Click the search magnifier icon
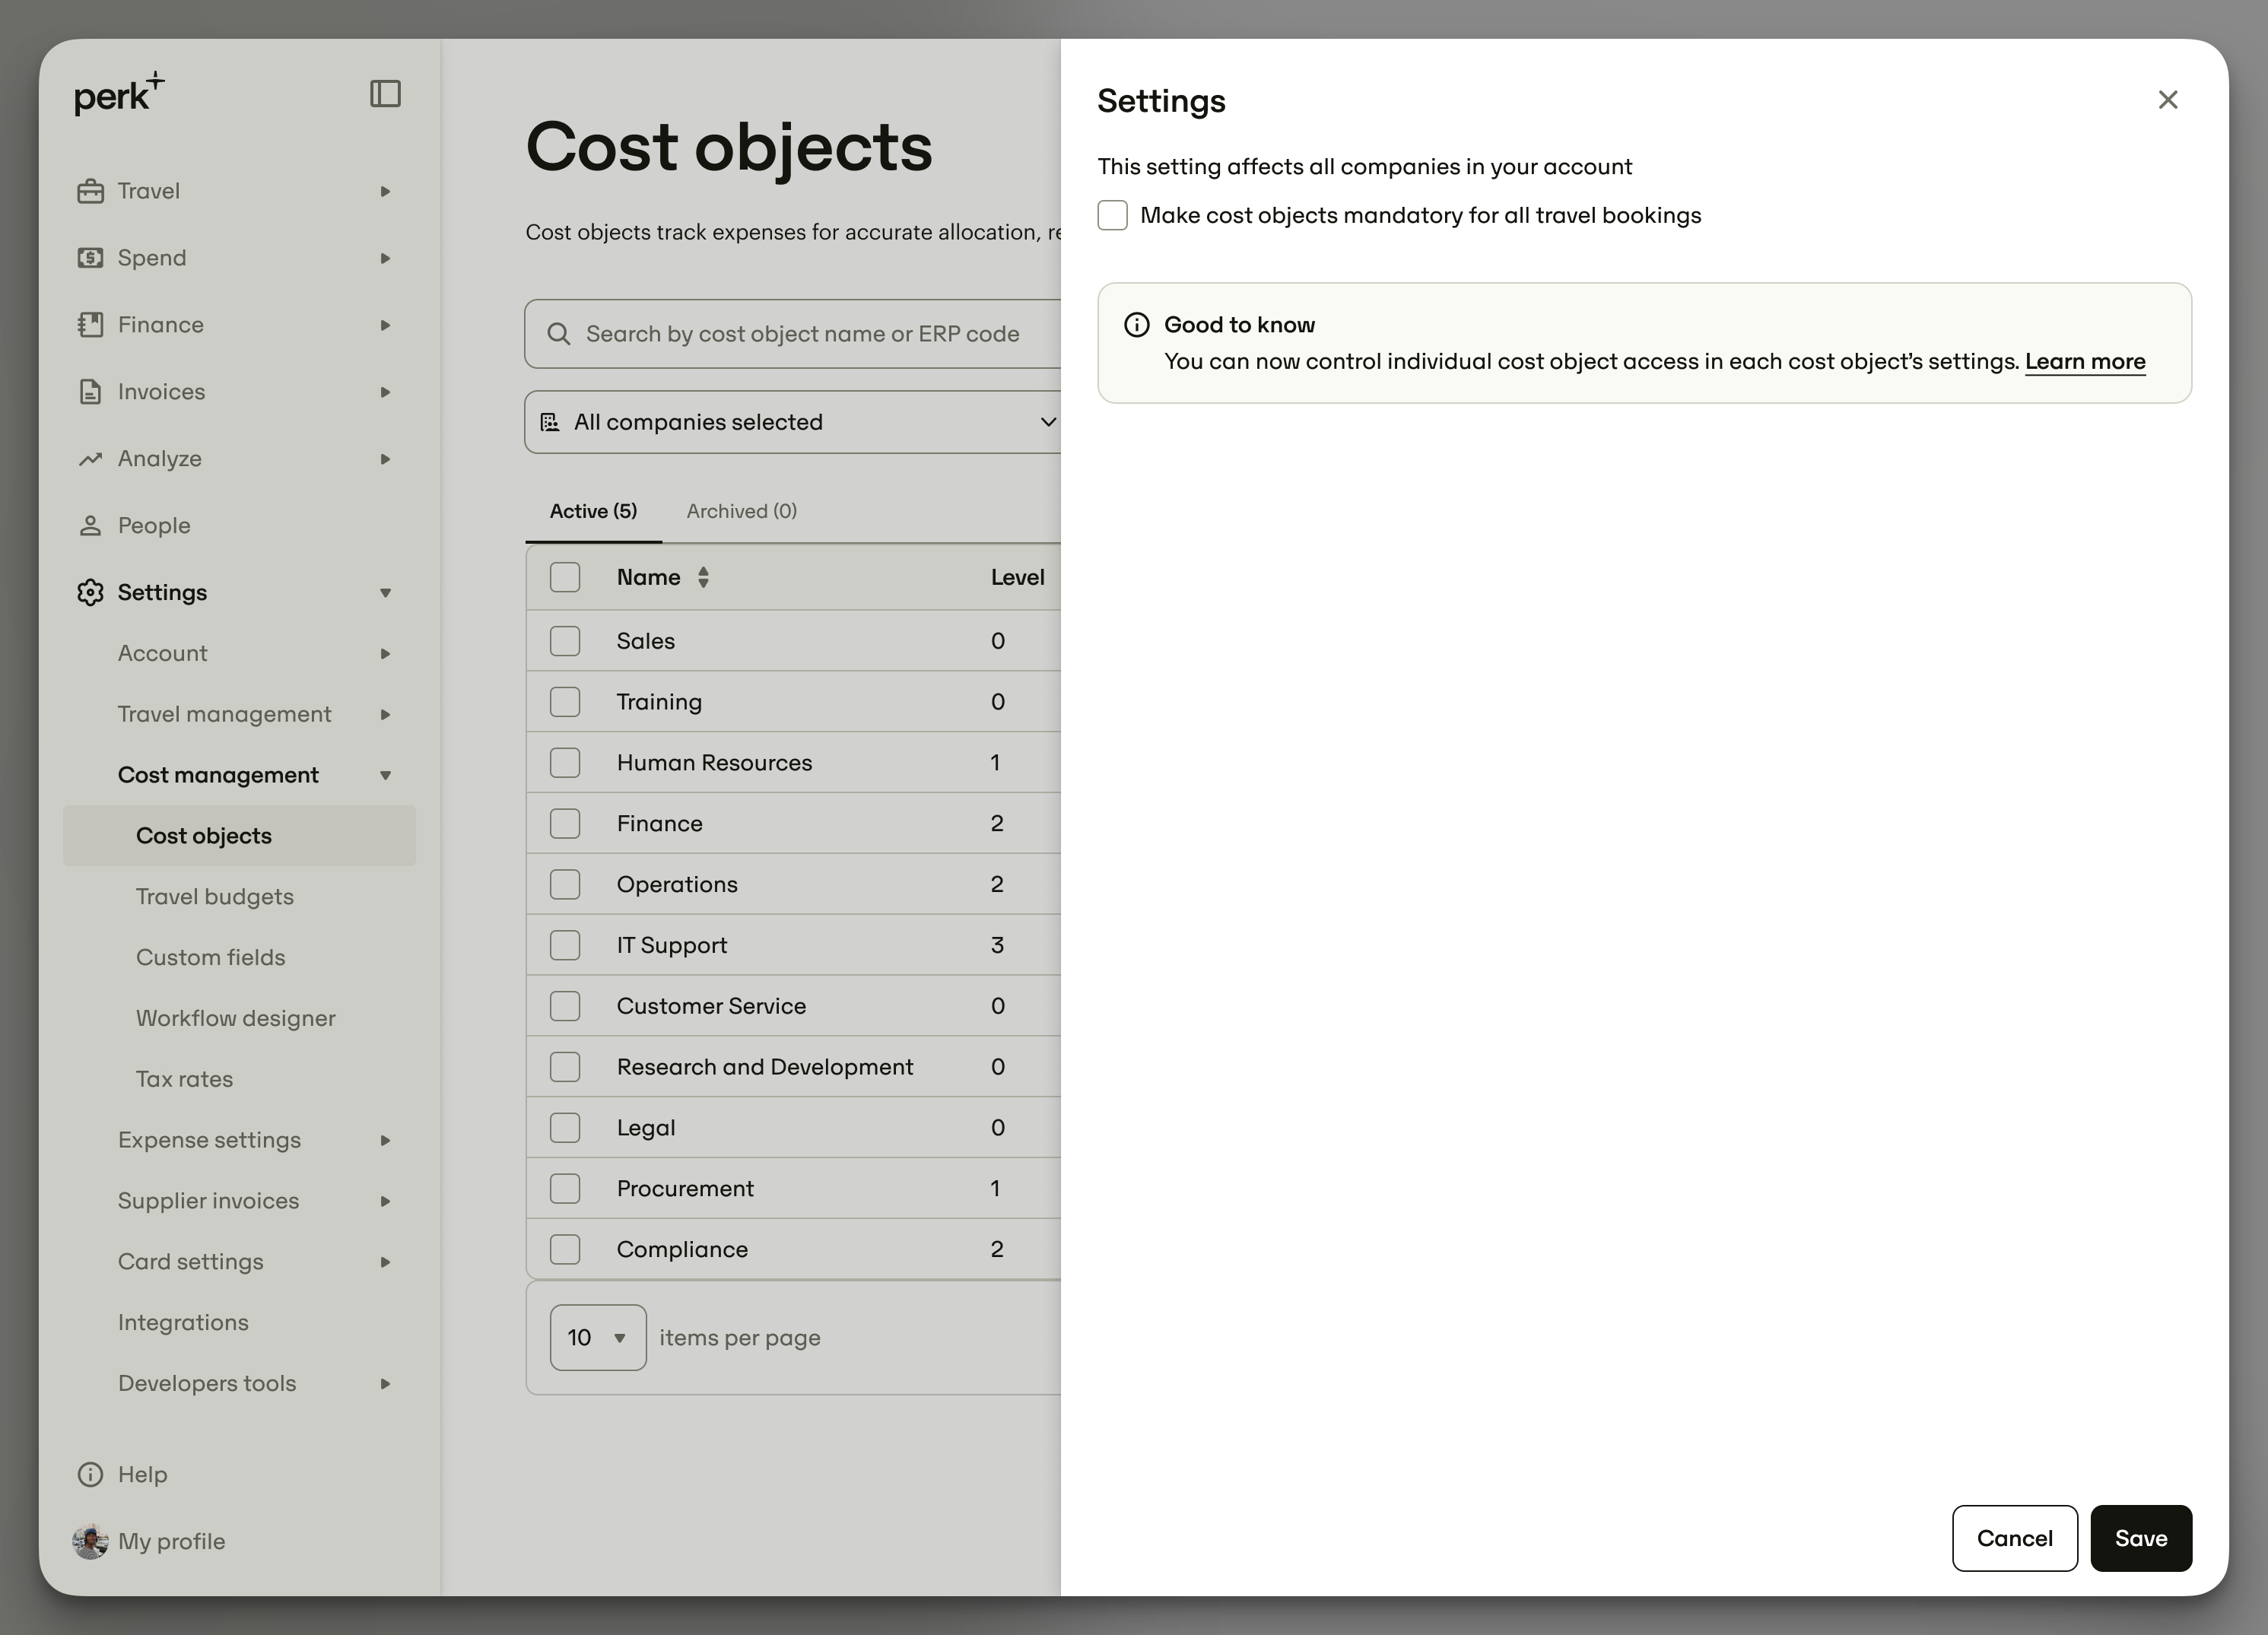The height and width of the screenshot is (1635, 2268). pyautogui.click(x=559, y=334)
